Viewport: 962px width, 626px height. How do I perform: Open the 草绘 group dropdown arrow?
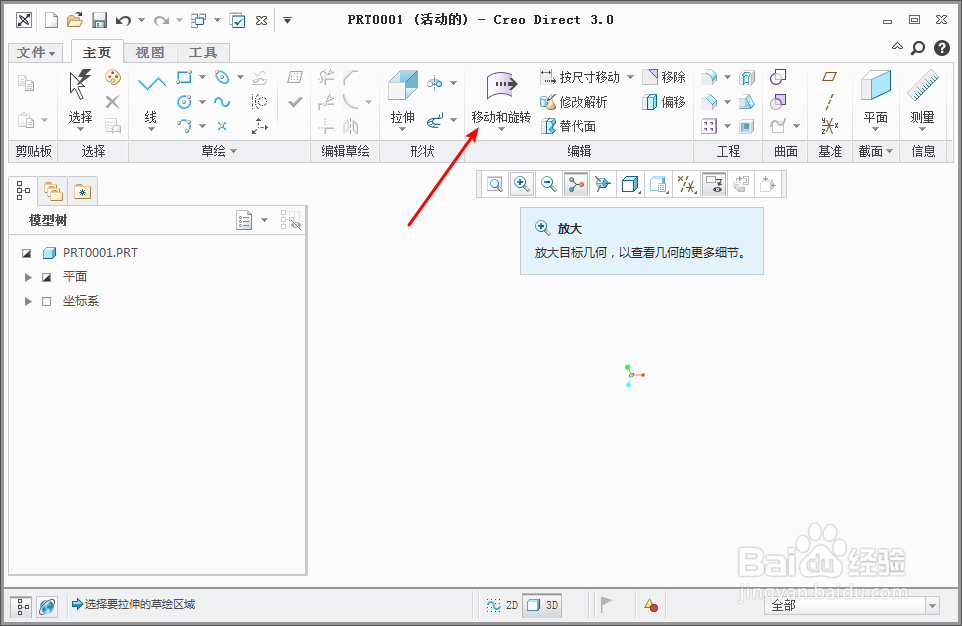click(x=233, y=151)
